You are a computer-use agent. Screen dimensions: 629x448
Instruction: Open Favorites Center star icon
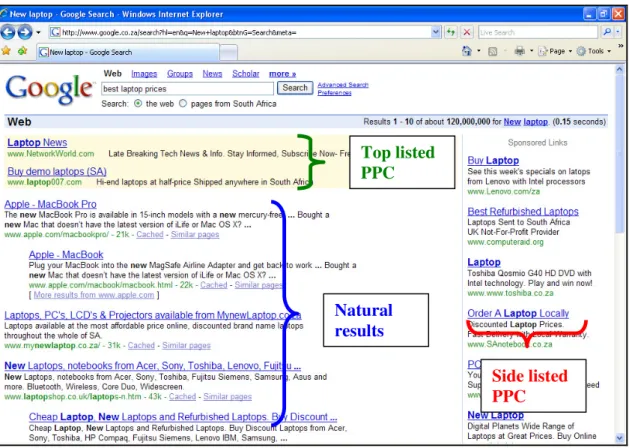click(6, 51)
